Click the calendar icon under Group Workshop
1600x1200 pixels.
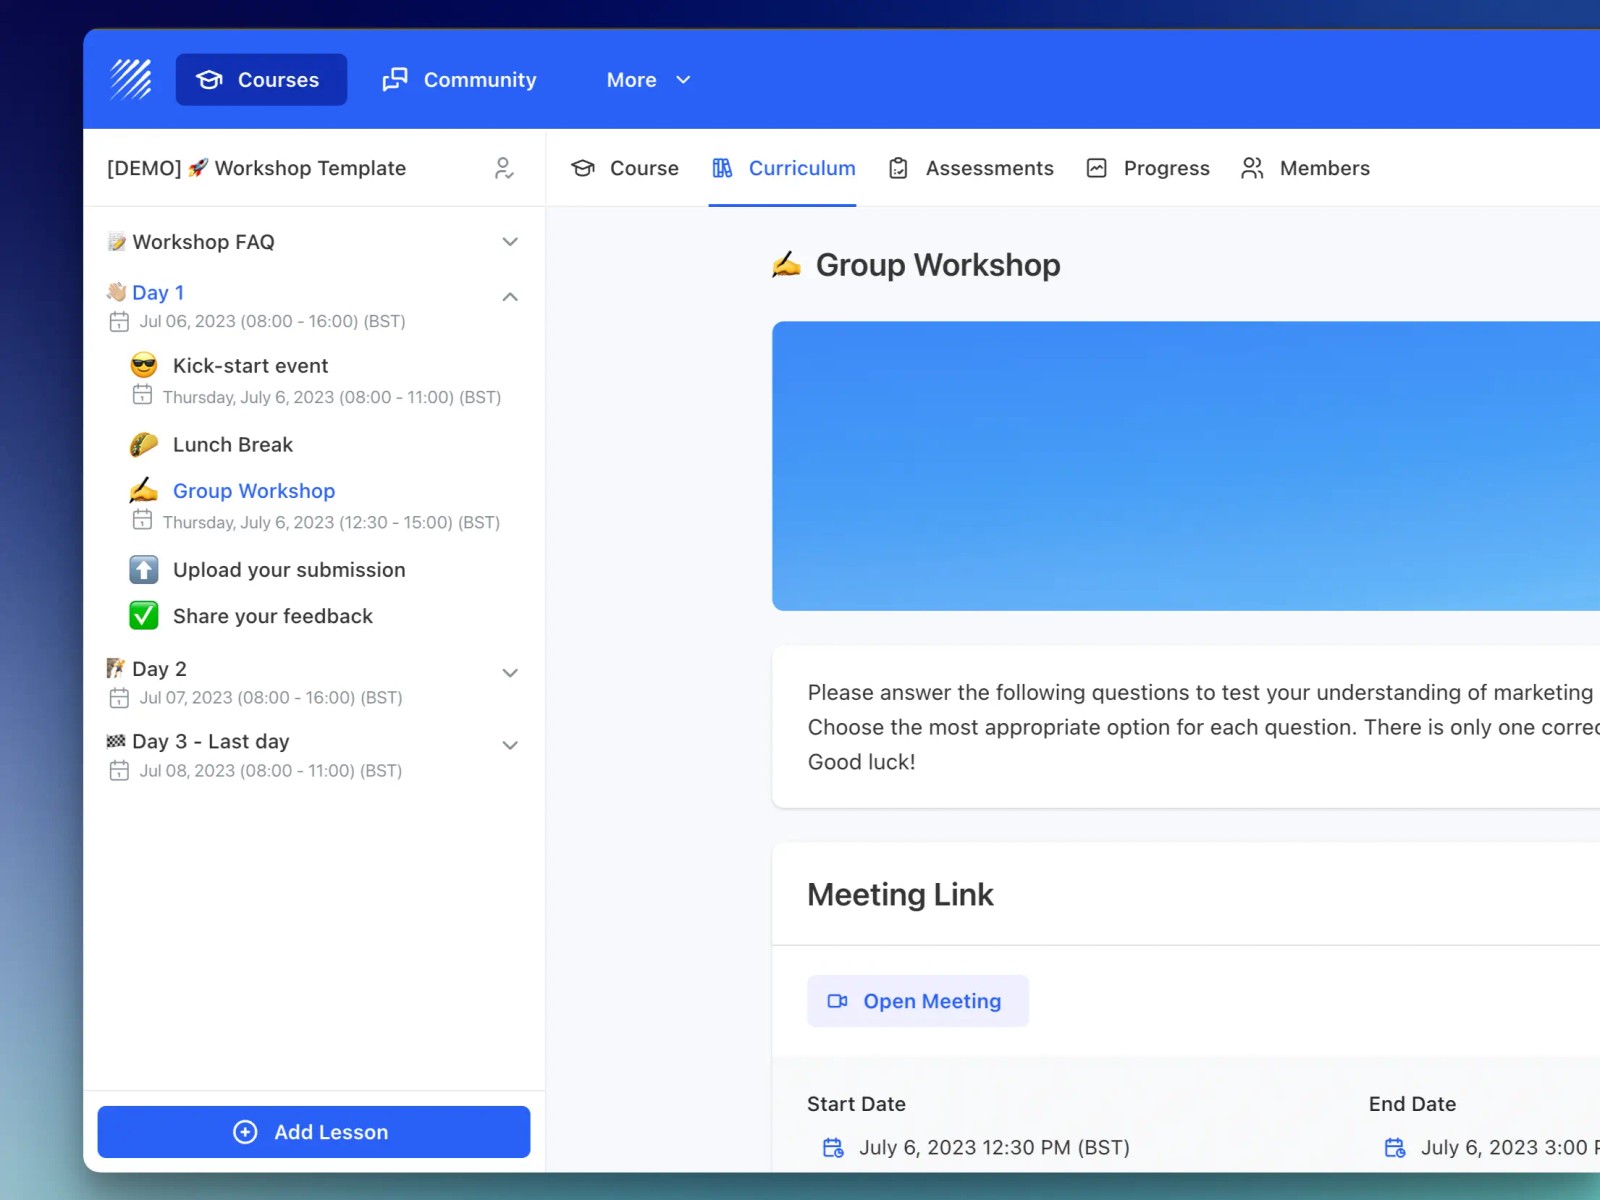pos(143,520)
